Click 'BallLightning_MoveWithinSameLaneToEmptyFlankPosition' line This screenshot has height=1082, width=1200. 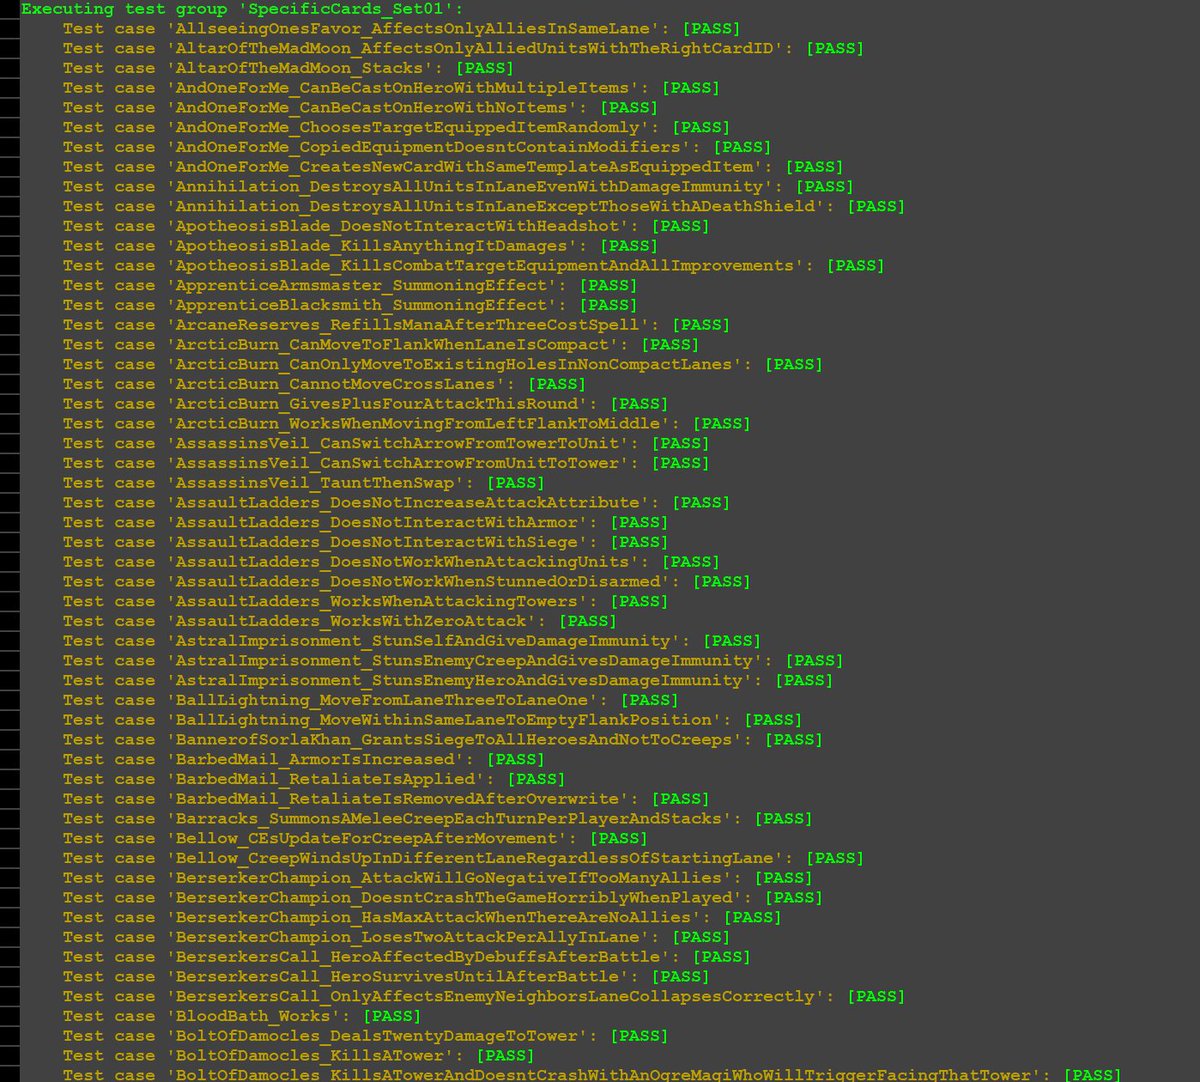coord(432,720)
